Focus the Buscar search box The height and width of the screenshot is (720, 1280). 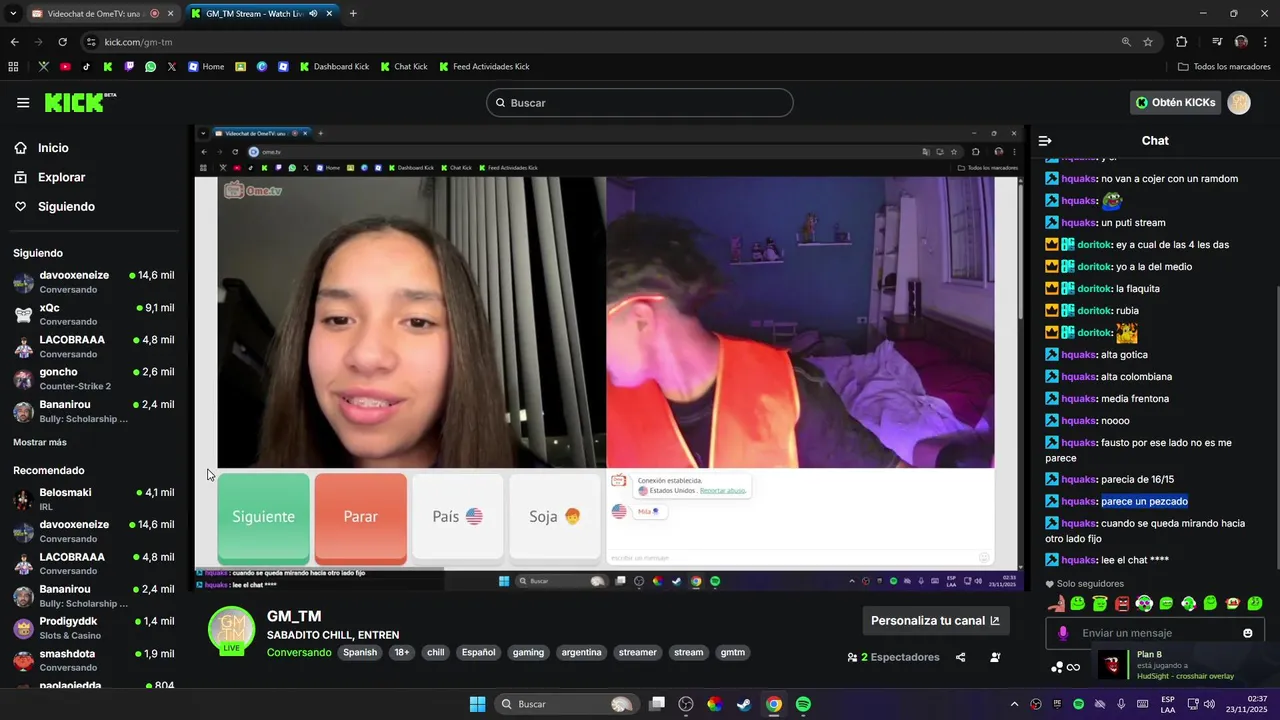(x=640, y=103)
